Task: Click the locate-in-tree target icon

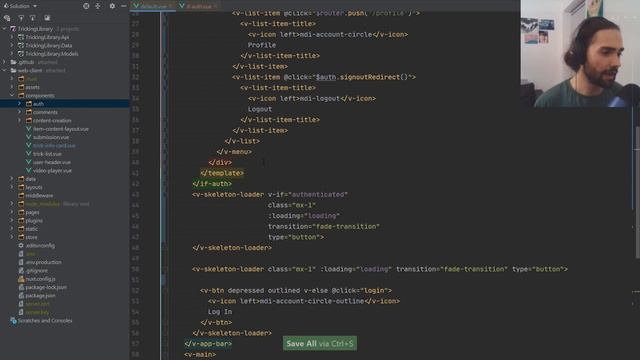Action: coord(86,6)
